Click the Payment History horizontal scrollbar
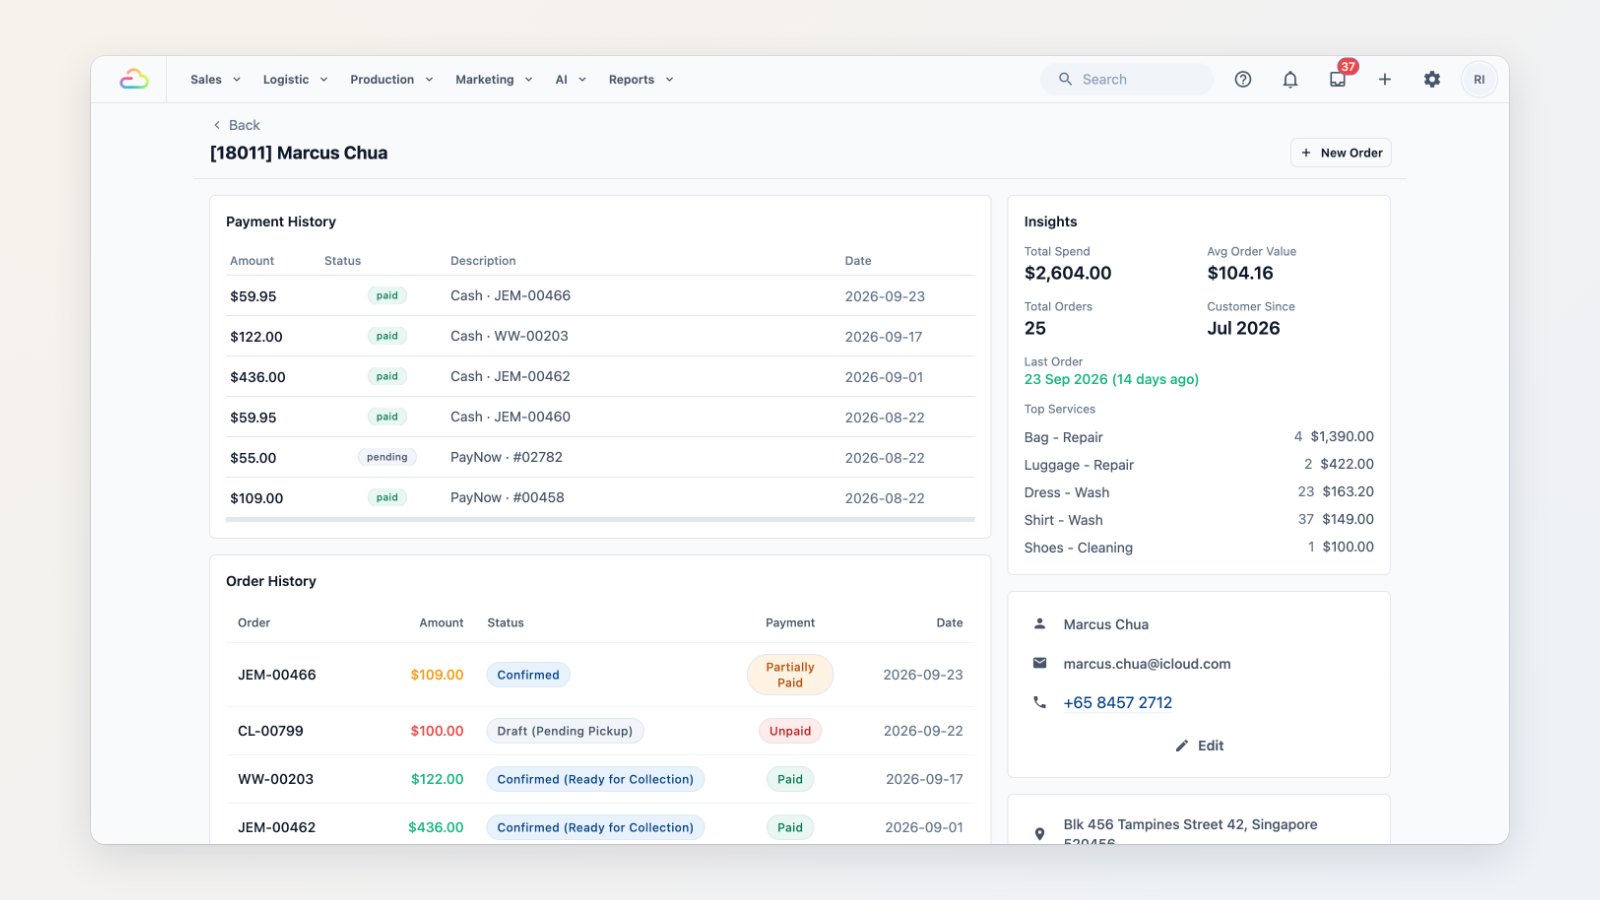The image size is (1600, 900). click(x=600, y=519)
